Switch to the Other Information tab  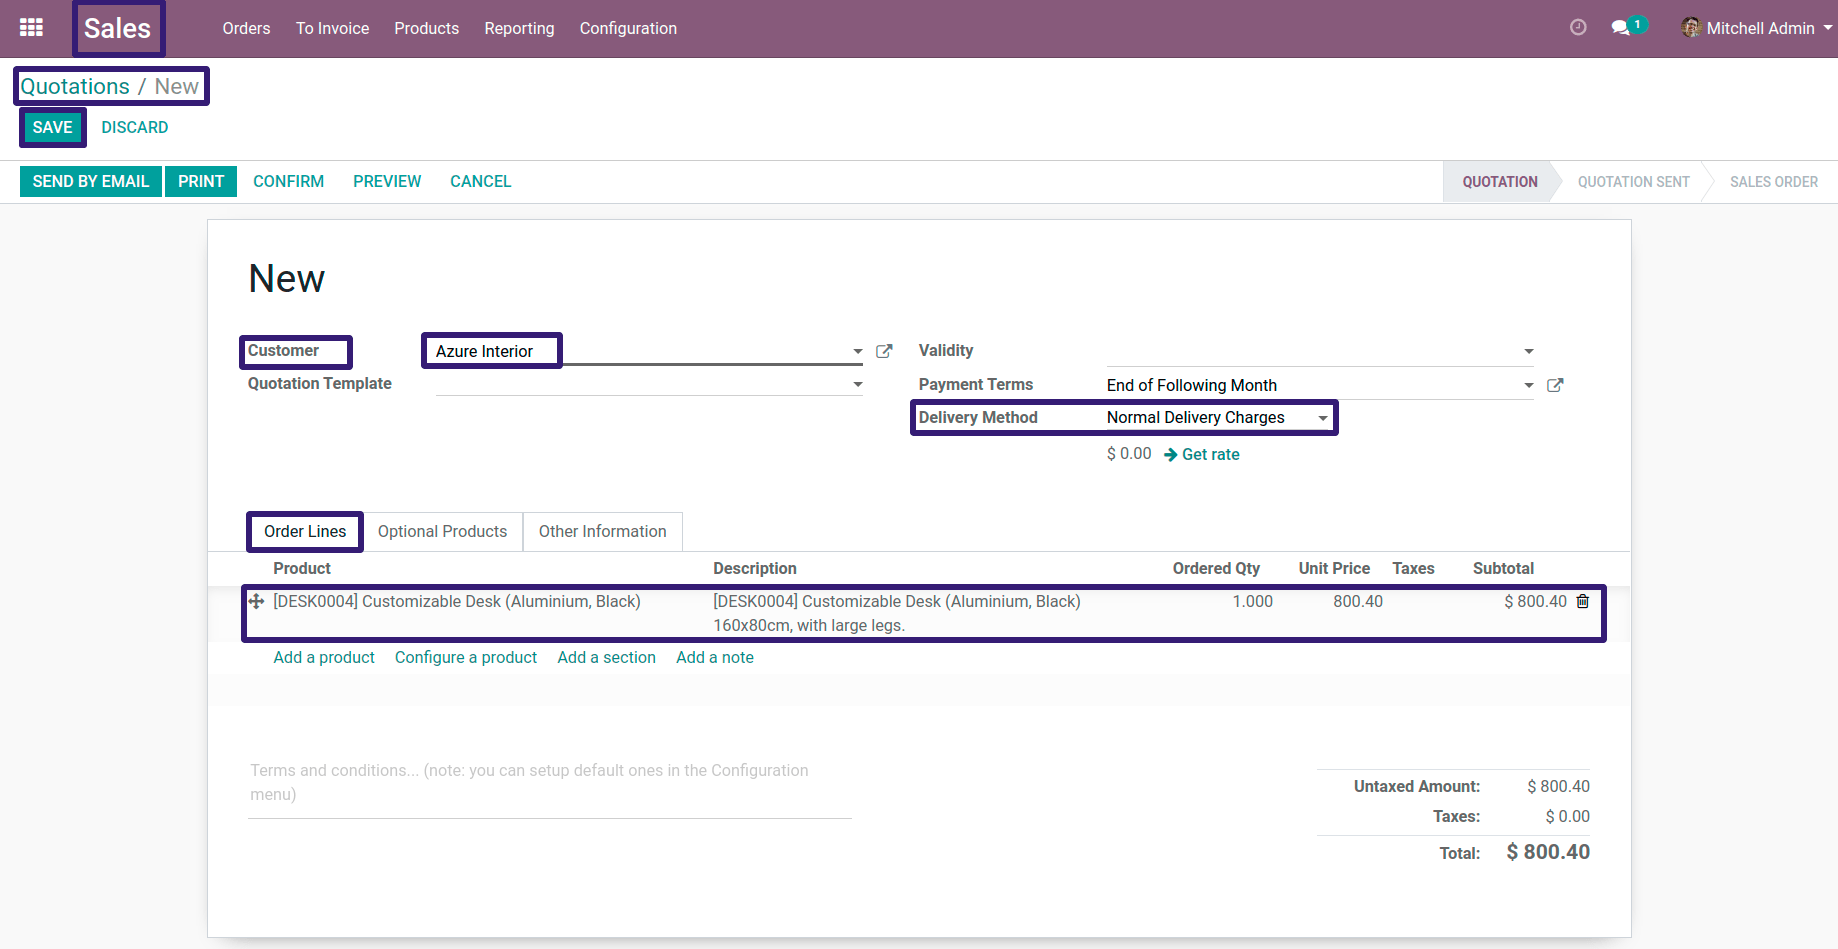[x=602, y=531]
